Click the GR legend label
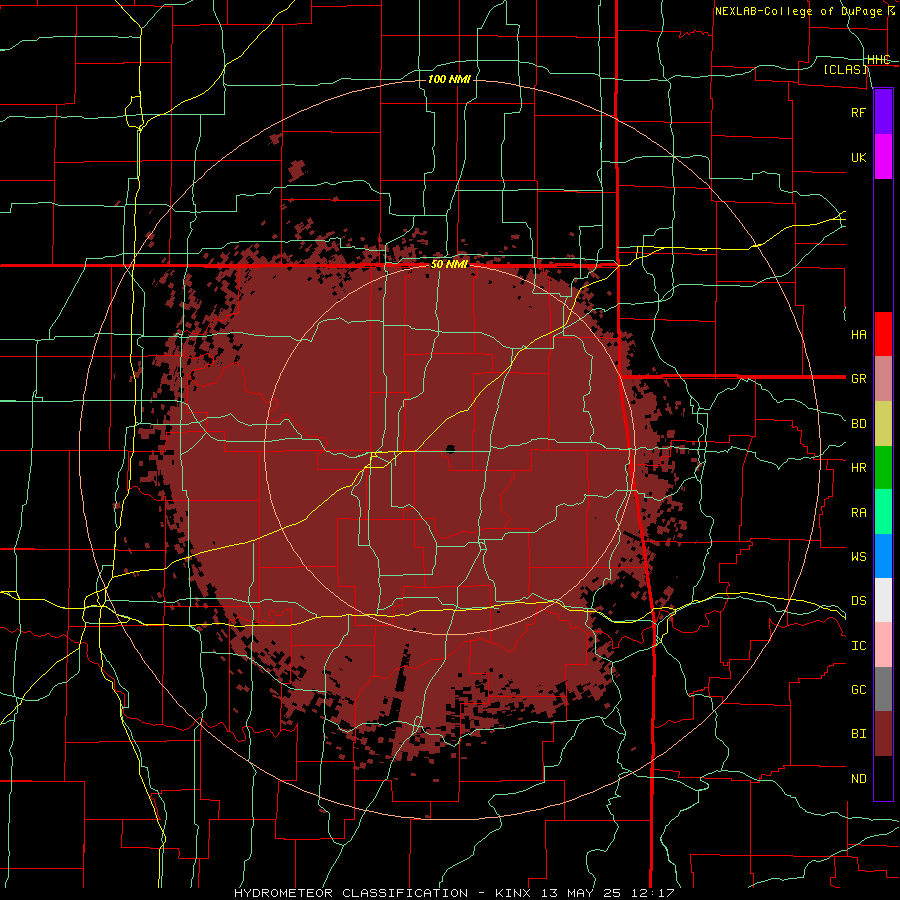 [x=858, y=379]
